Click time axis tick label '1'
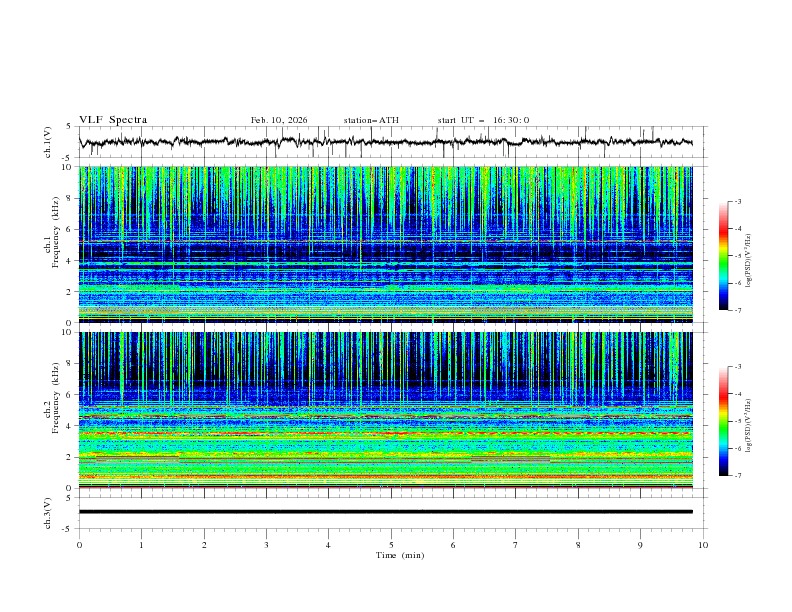 click(x=141, y=545)
